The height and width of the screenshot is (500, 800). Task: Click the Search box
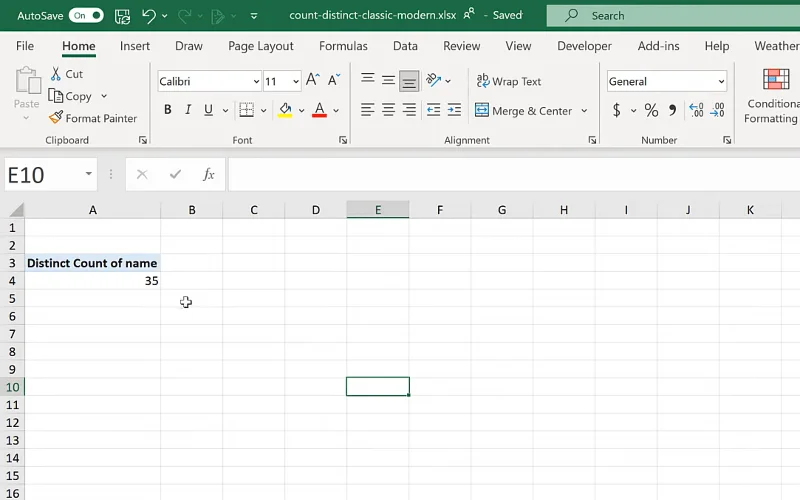tap(673, 16)
